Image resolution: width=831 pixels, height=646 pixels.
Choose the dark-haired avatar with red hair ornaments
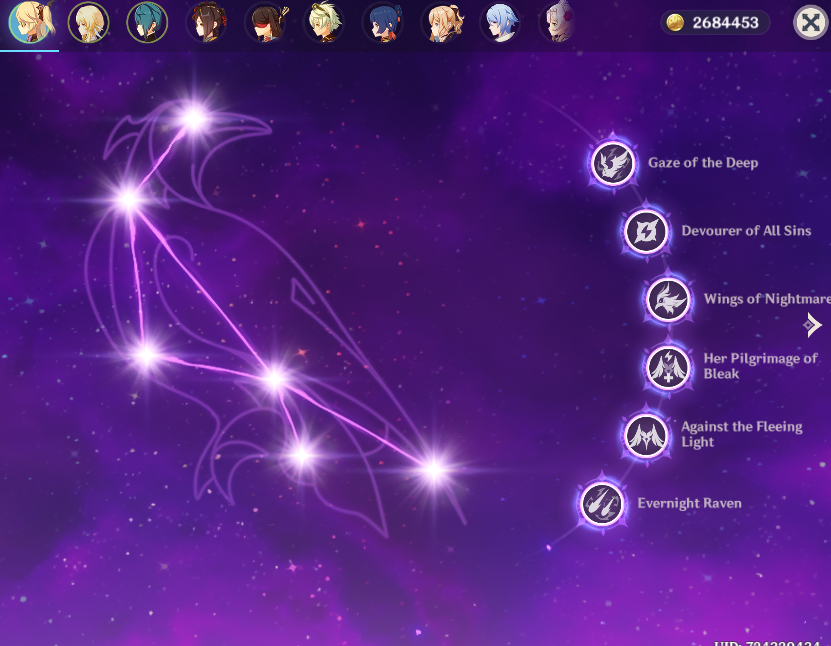click(x=206, y=23)
